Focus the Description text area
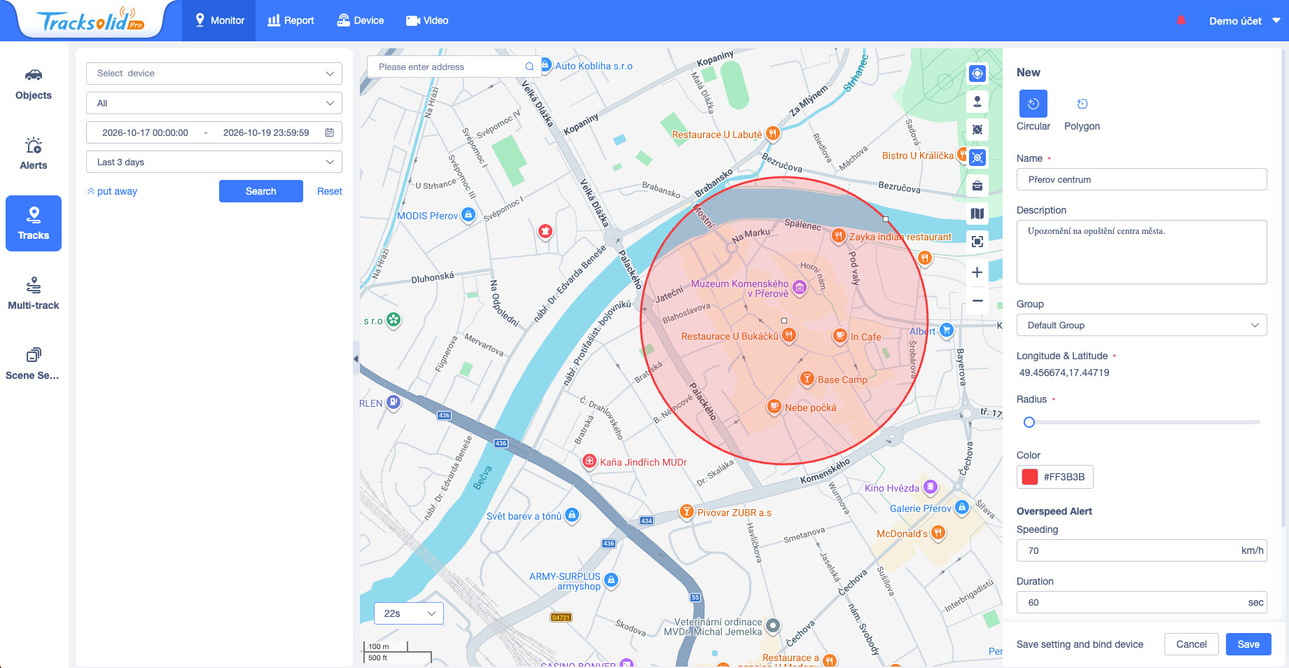Viewport: 1289px width, 668px height. (x=1141, y=252)
